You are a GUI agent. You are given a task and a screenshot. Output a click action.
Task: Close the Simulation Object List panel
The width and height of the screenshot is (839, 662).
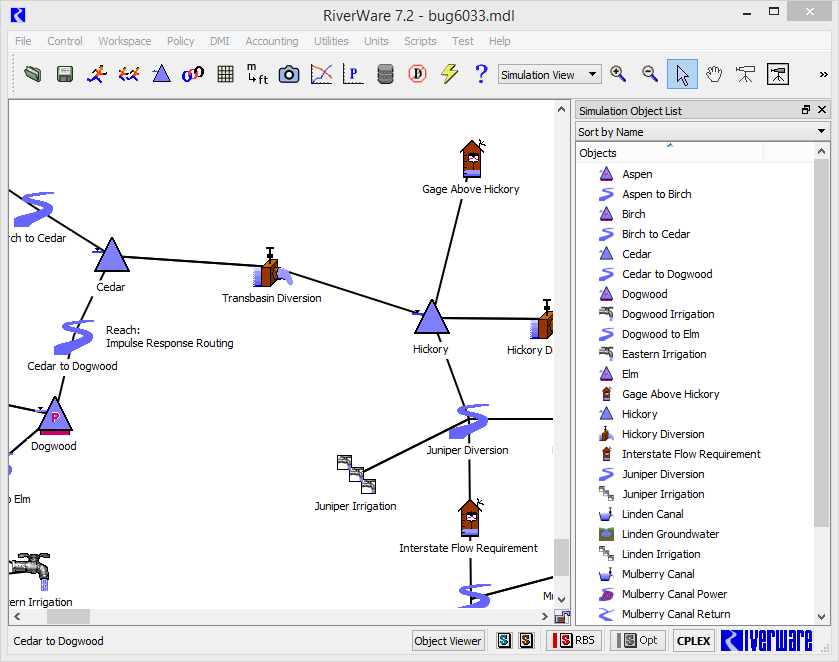(x=822, y=110)
